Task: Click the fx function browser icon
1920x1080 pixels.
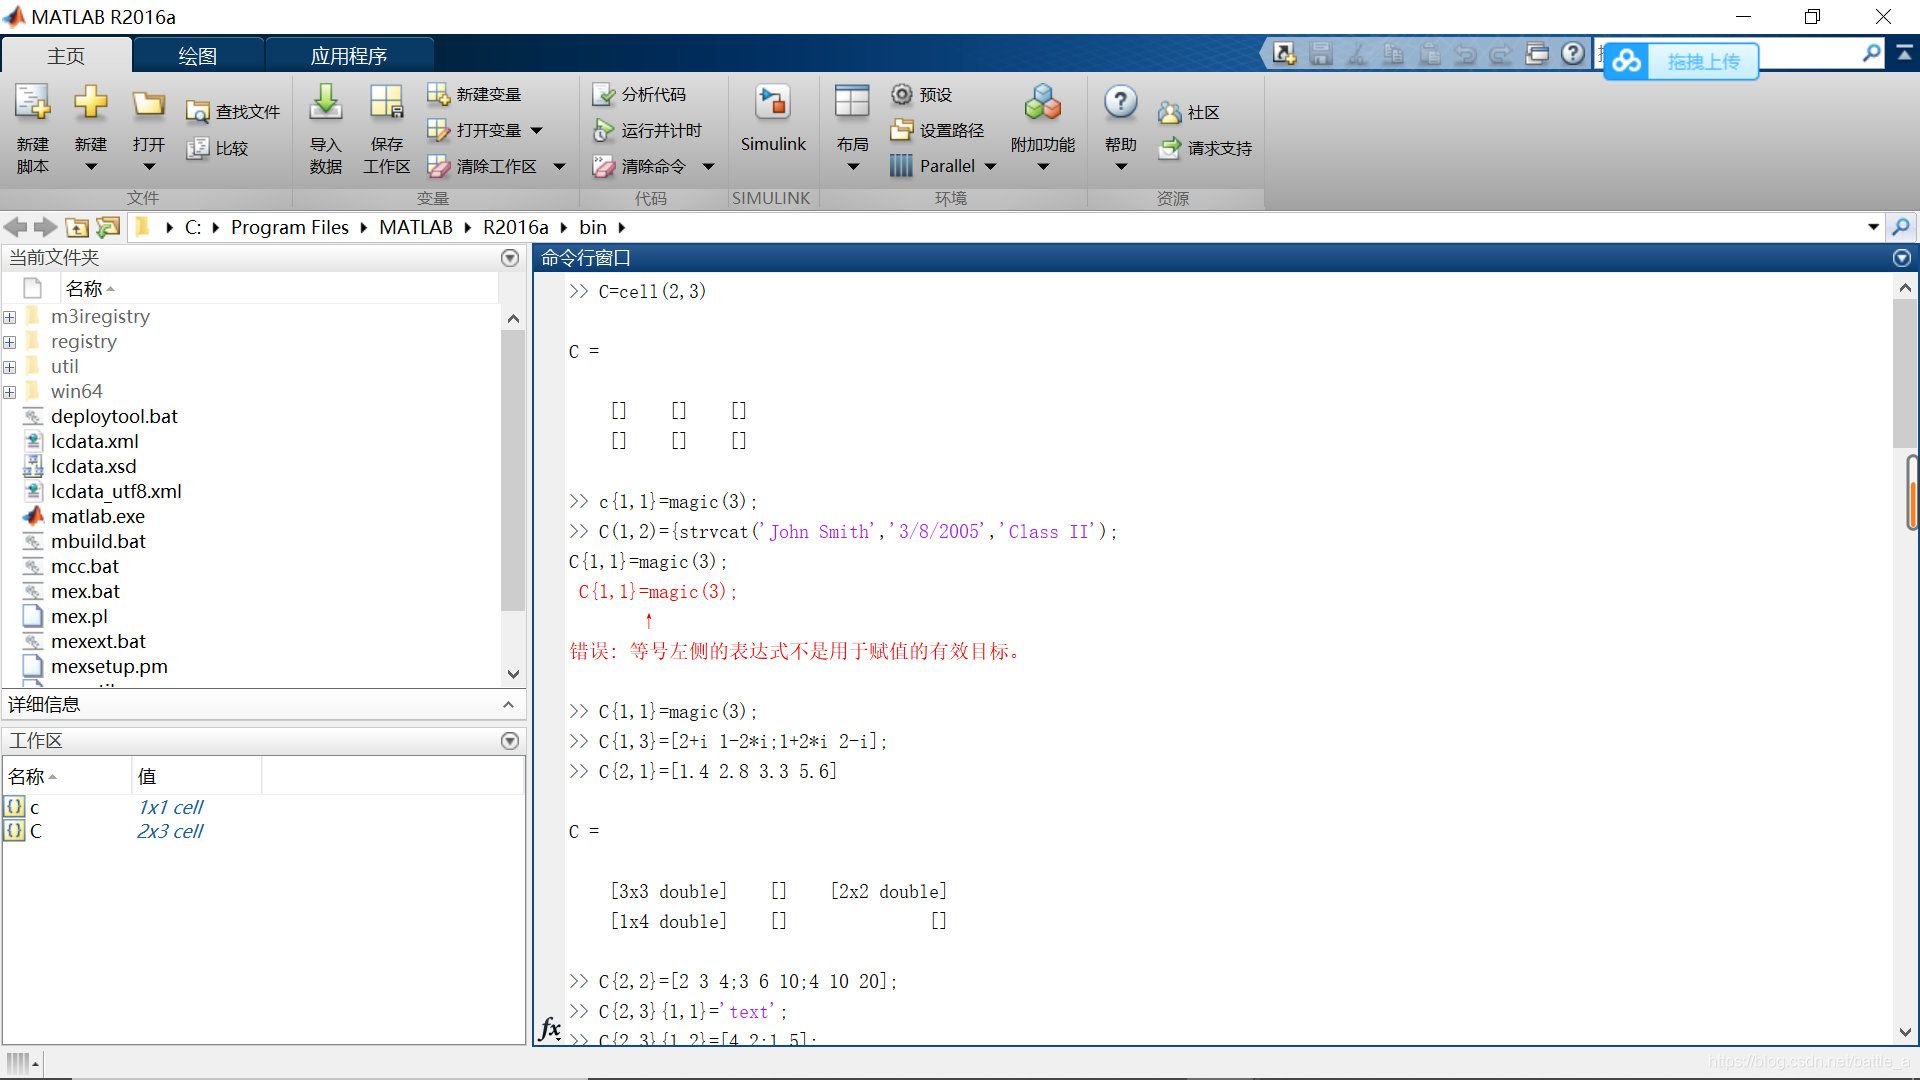Action: pyautogui.click(x=550, y=1028)
